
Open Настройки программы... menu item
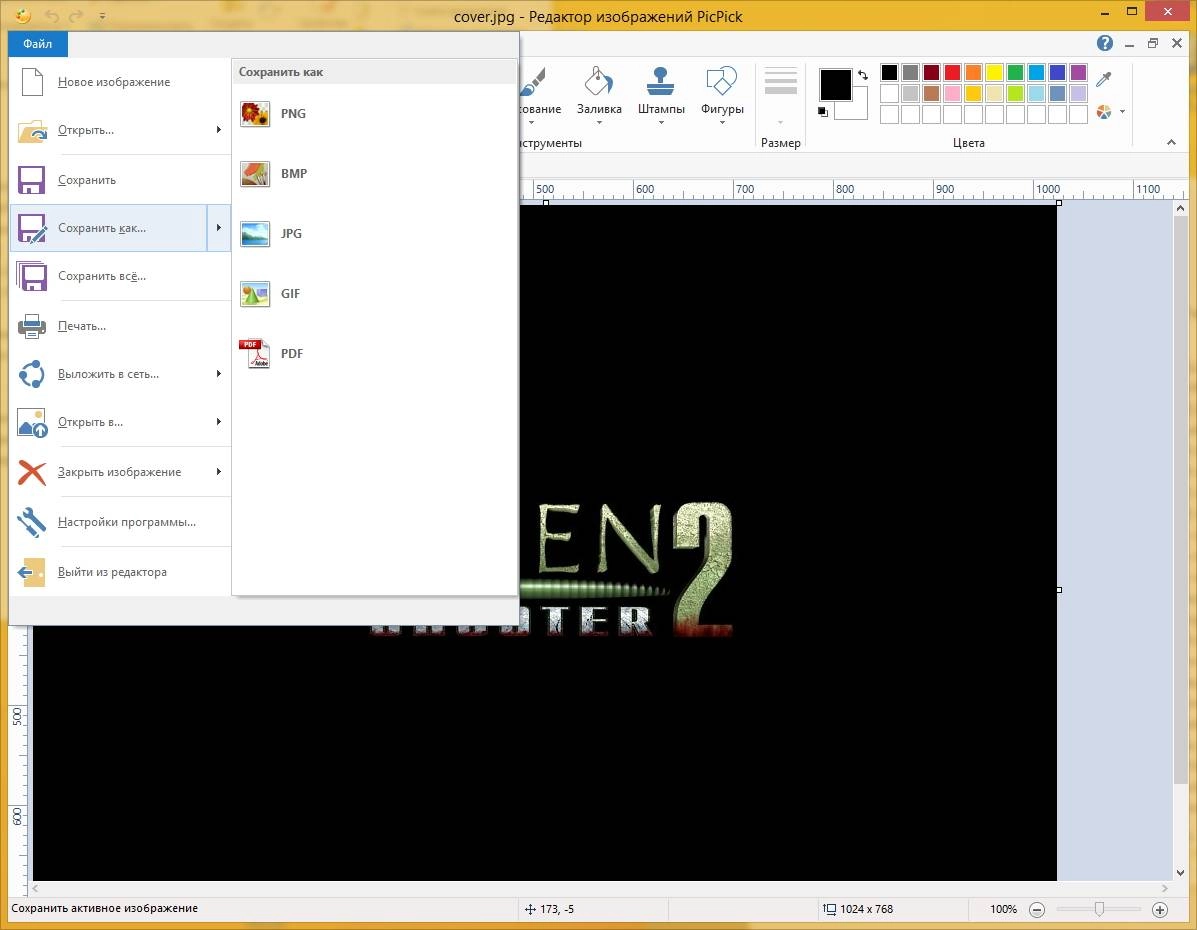(x=120, y=522)
